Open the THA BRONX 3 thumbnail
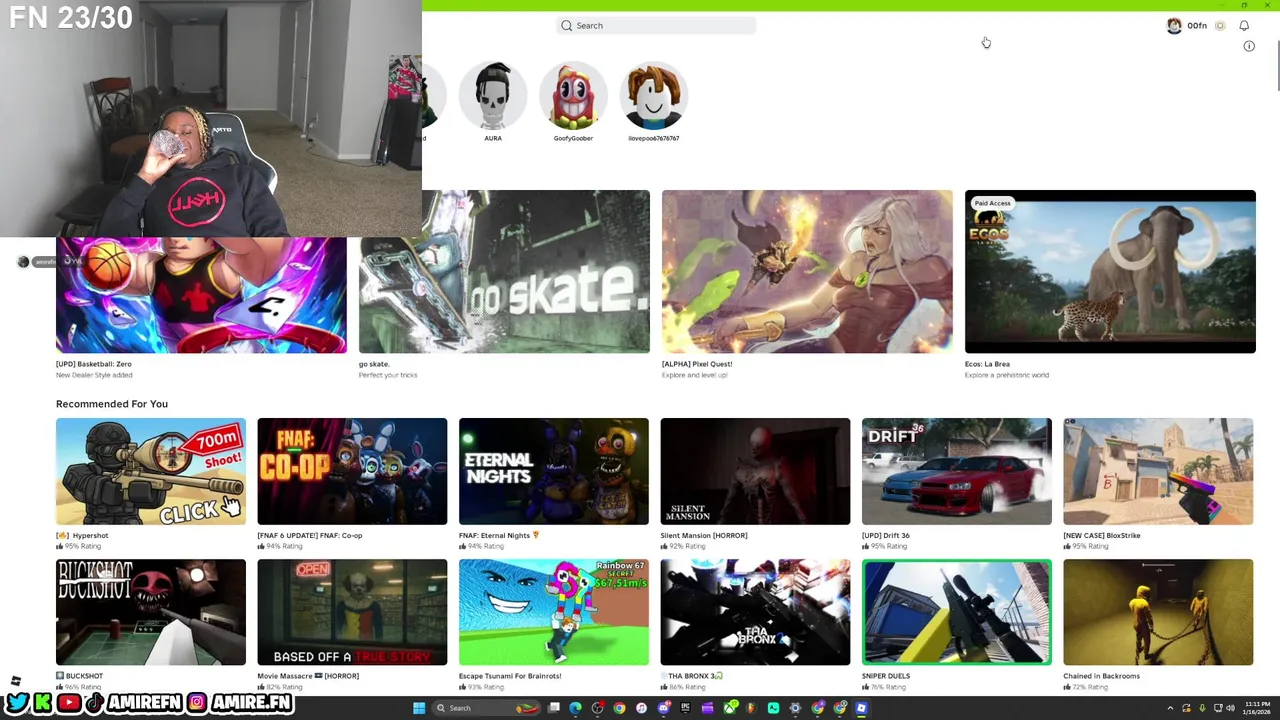1280x720 pixels. (755, 612)
